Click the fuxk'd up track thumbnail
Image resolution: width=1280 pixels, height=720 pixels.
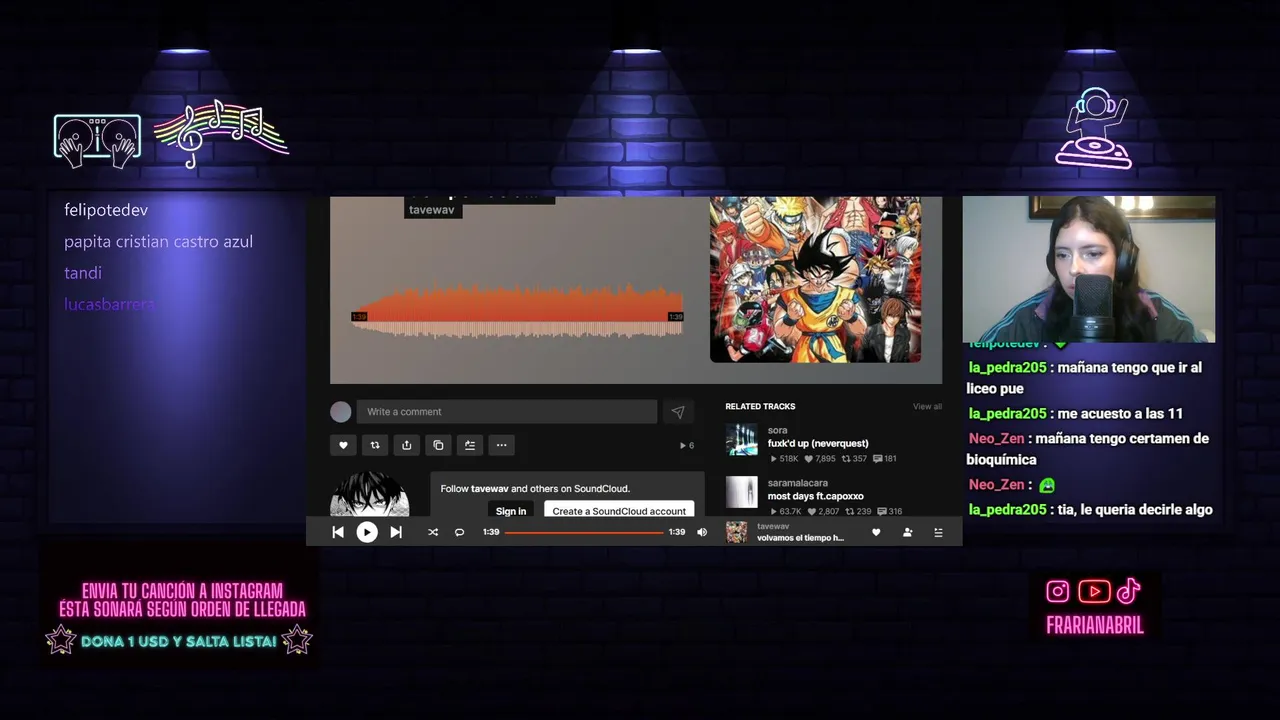point(742,440)
